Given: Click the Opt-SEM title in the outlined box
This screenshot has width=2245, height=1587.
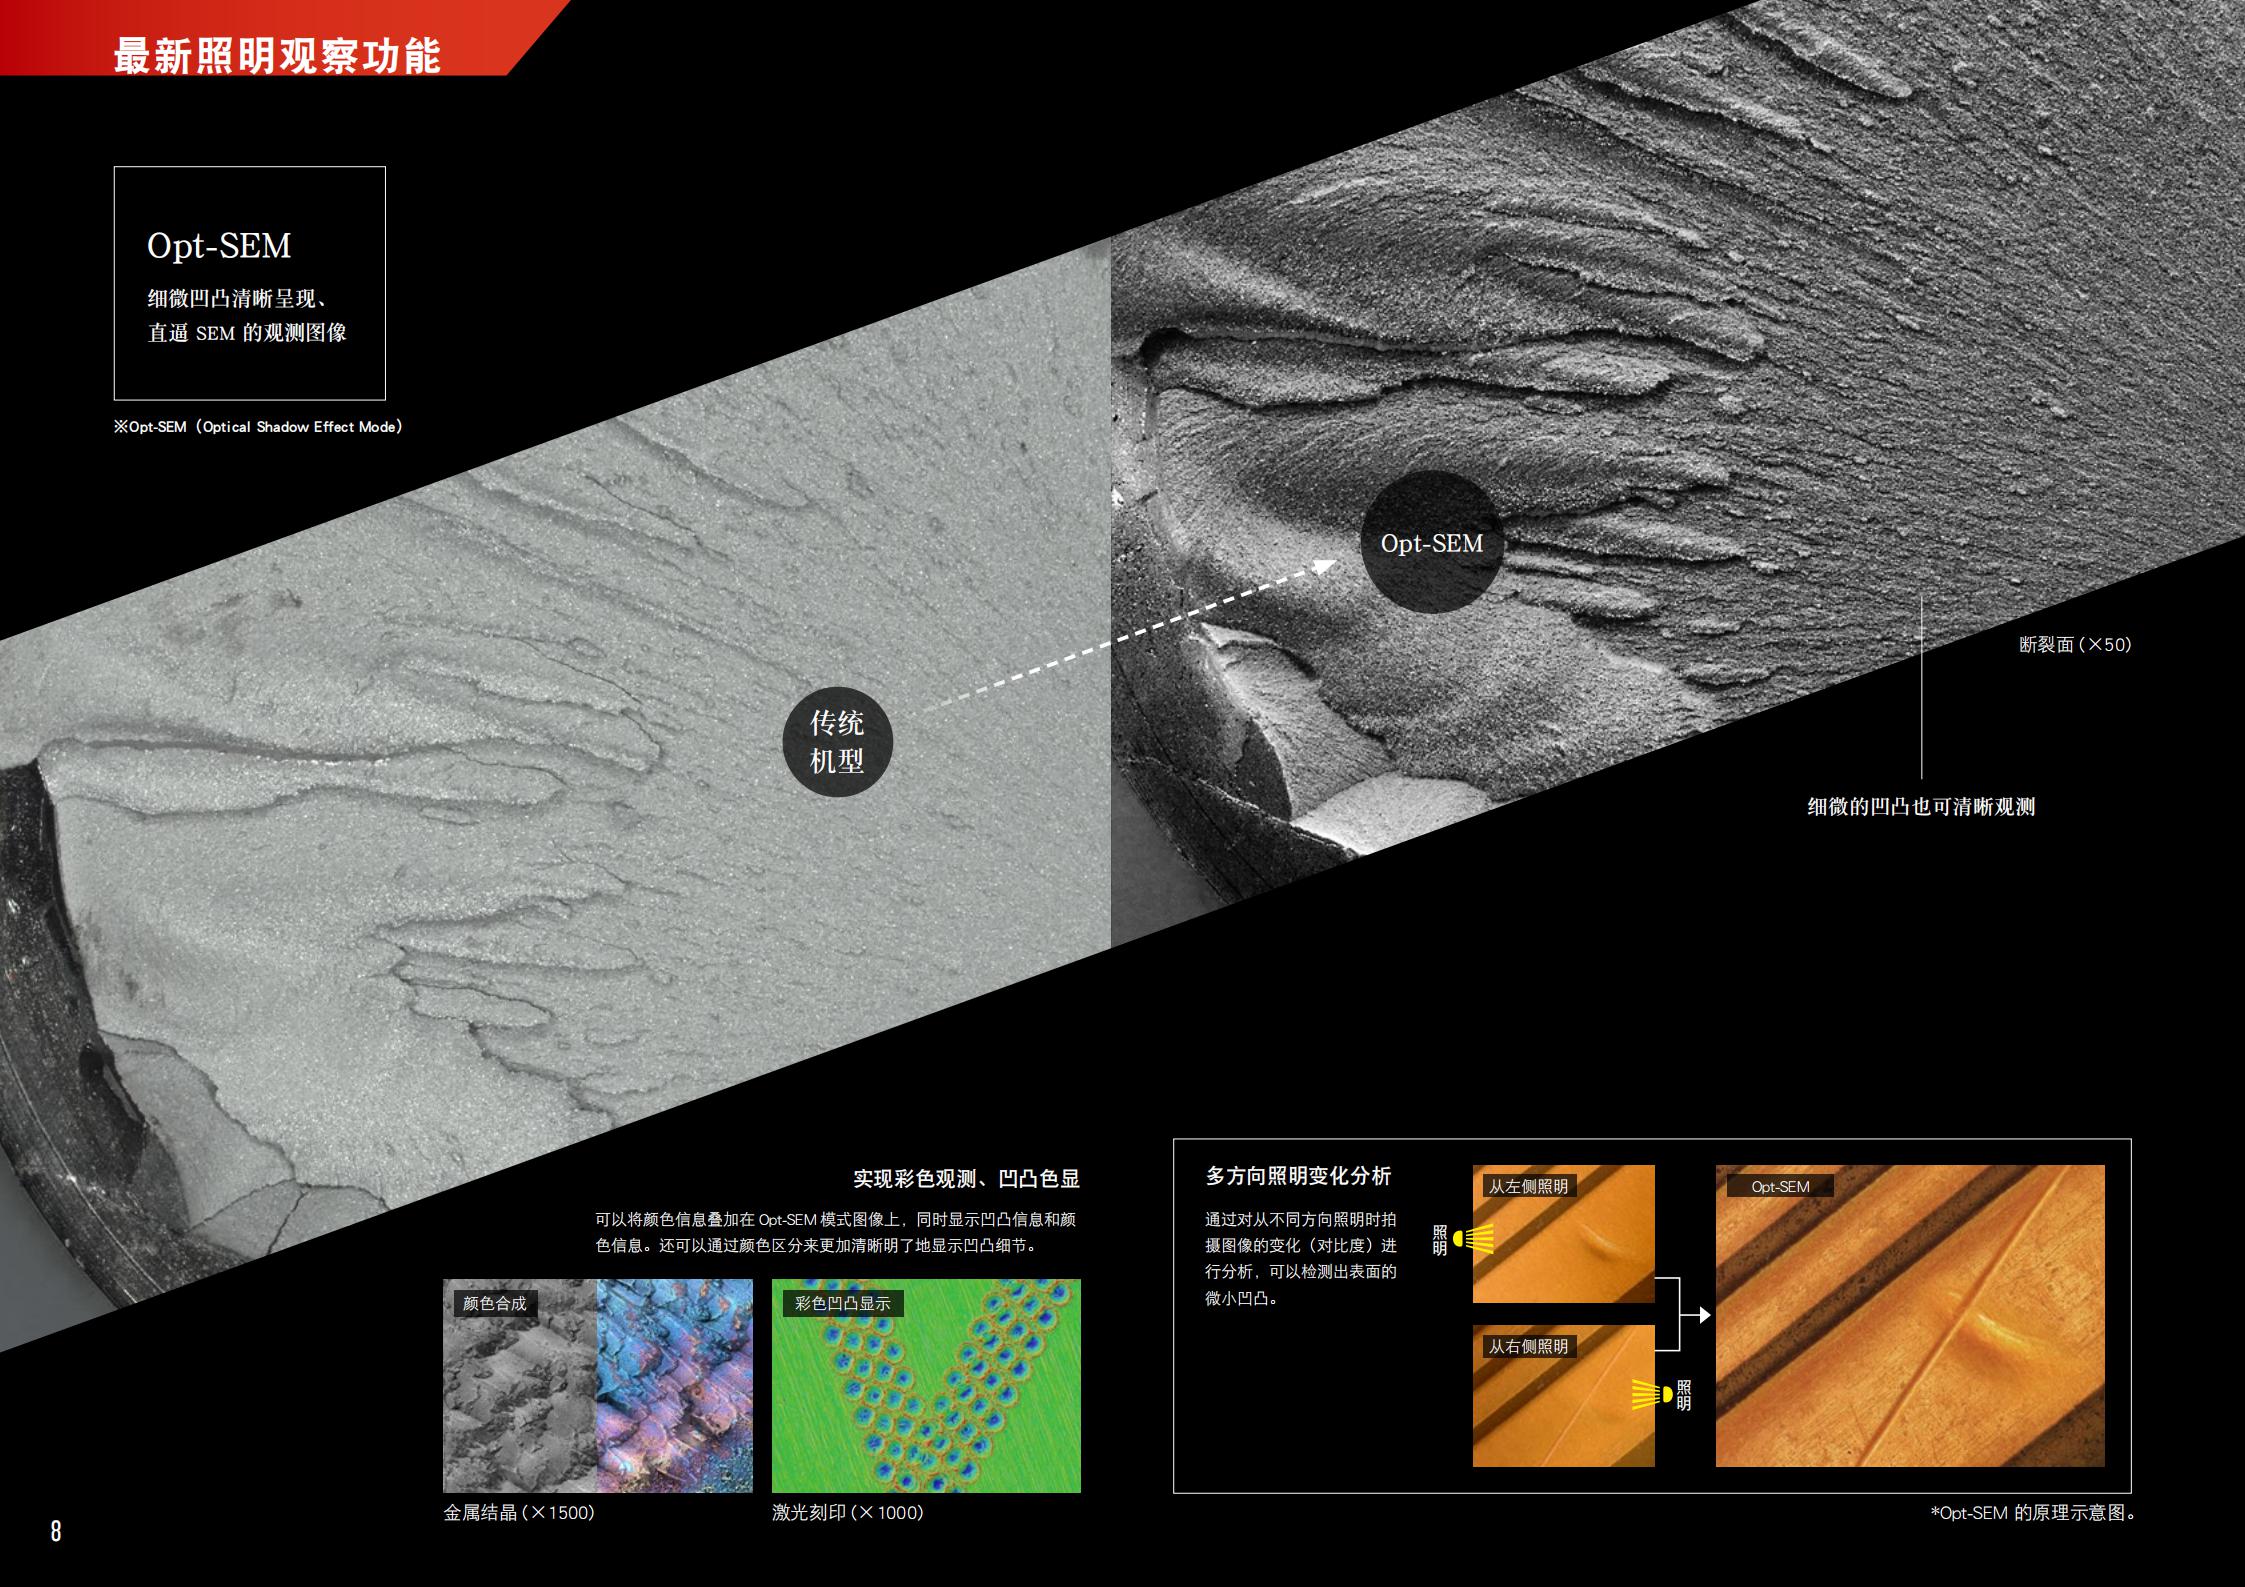Looking at the screenshot, I should [219, 246].
